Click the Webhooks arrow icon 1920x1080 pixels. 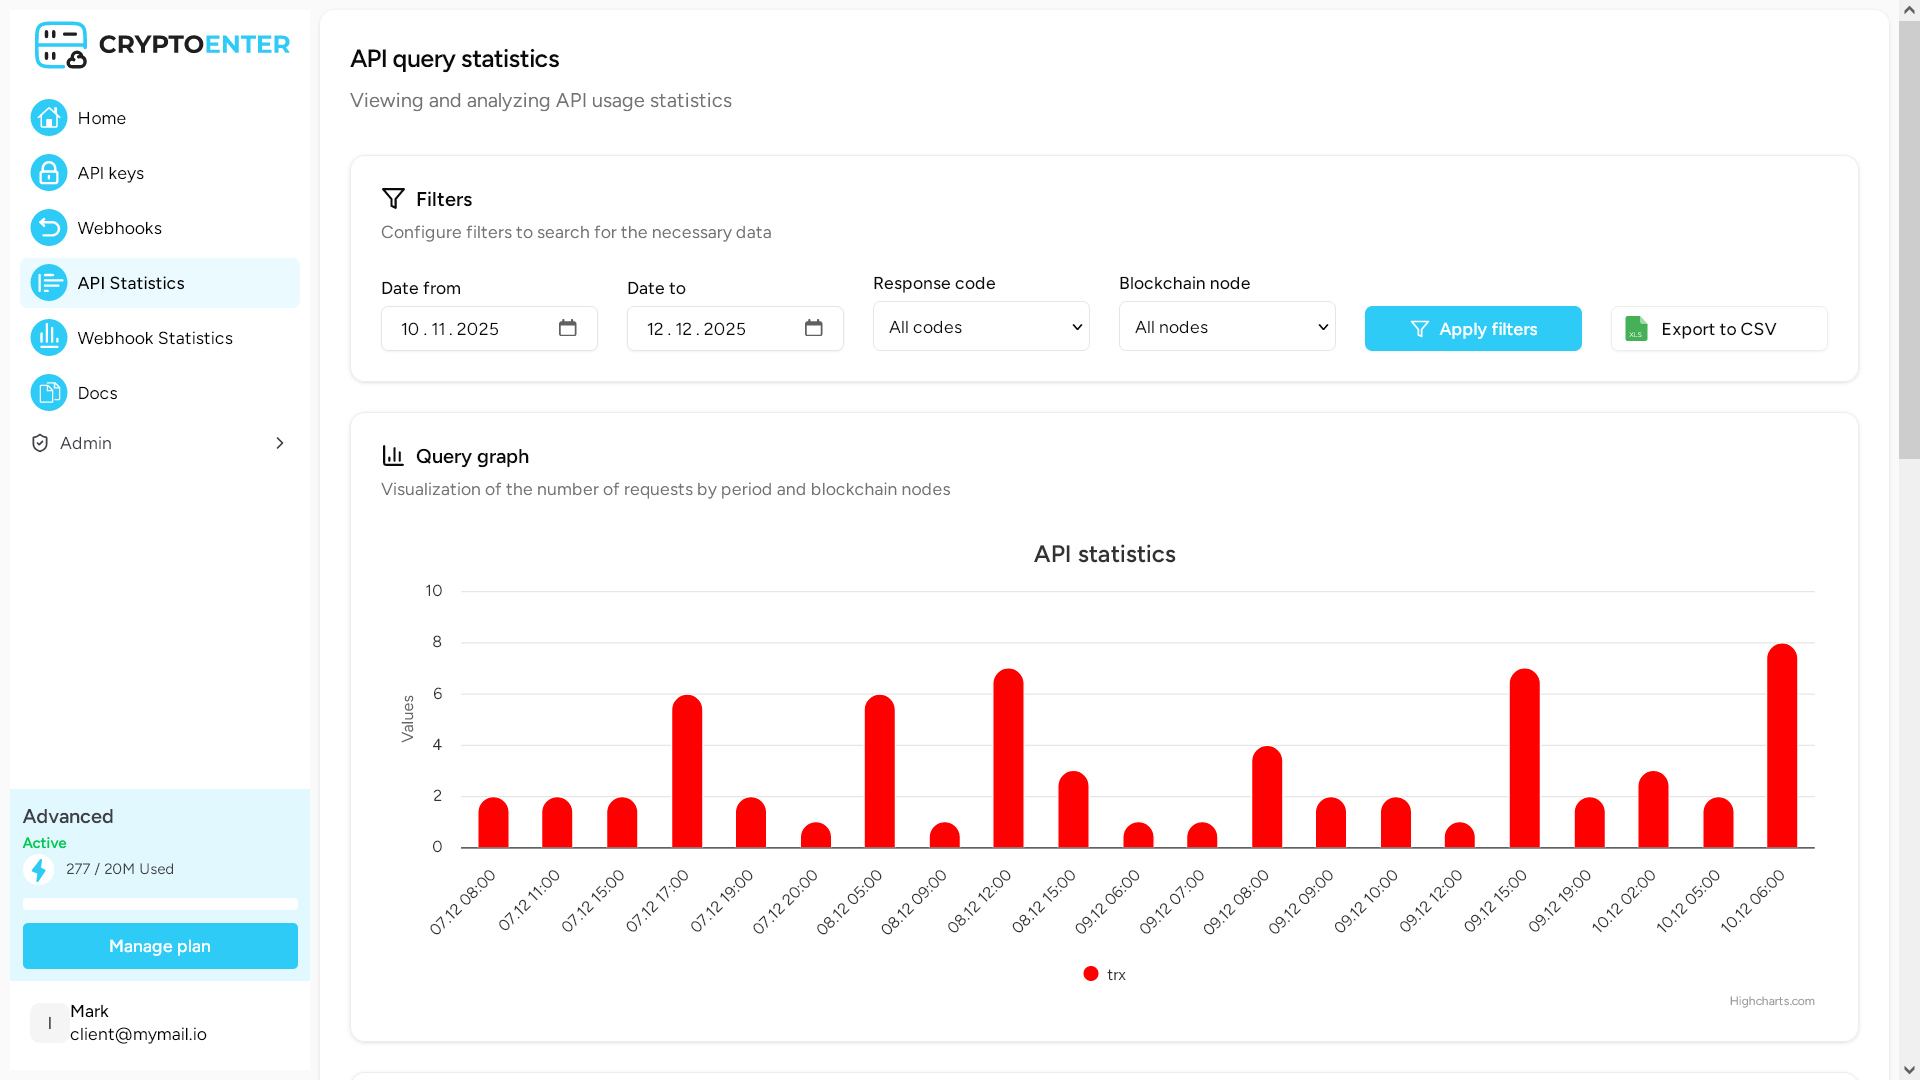click(48, 228)
